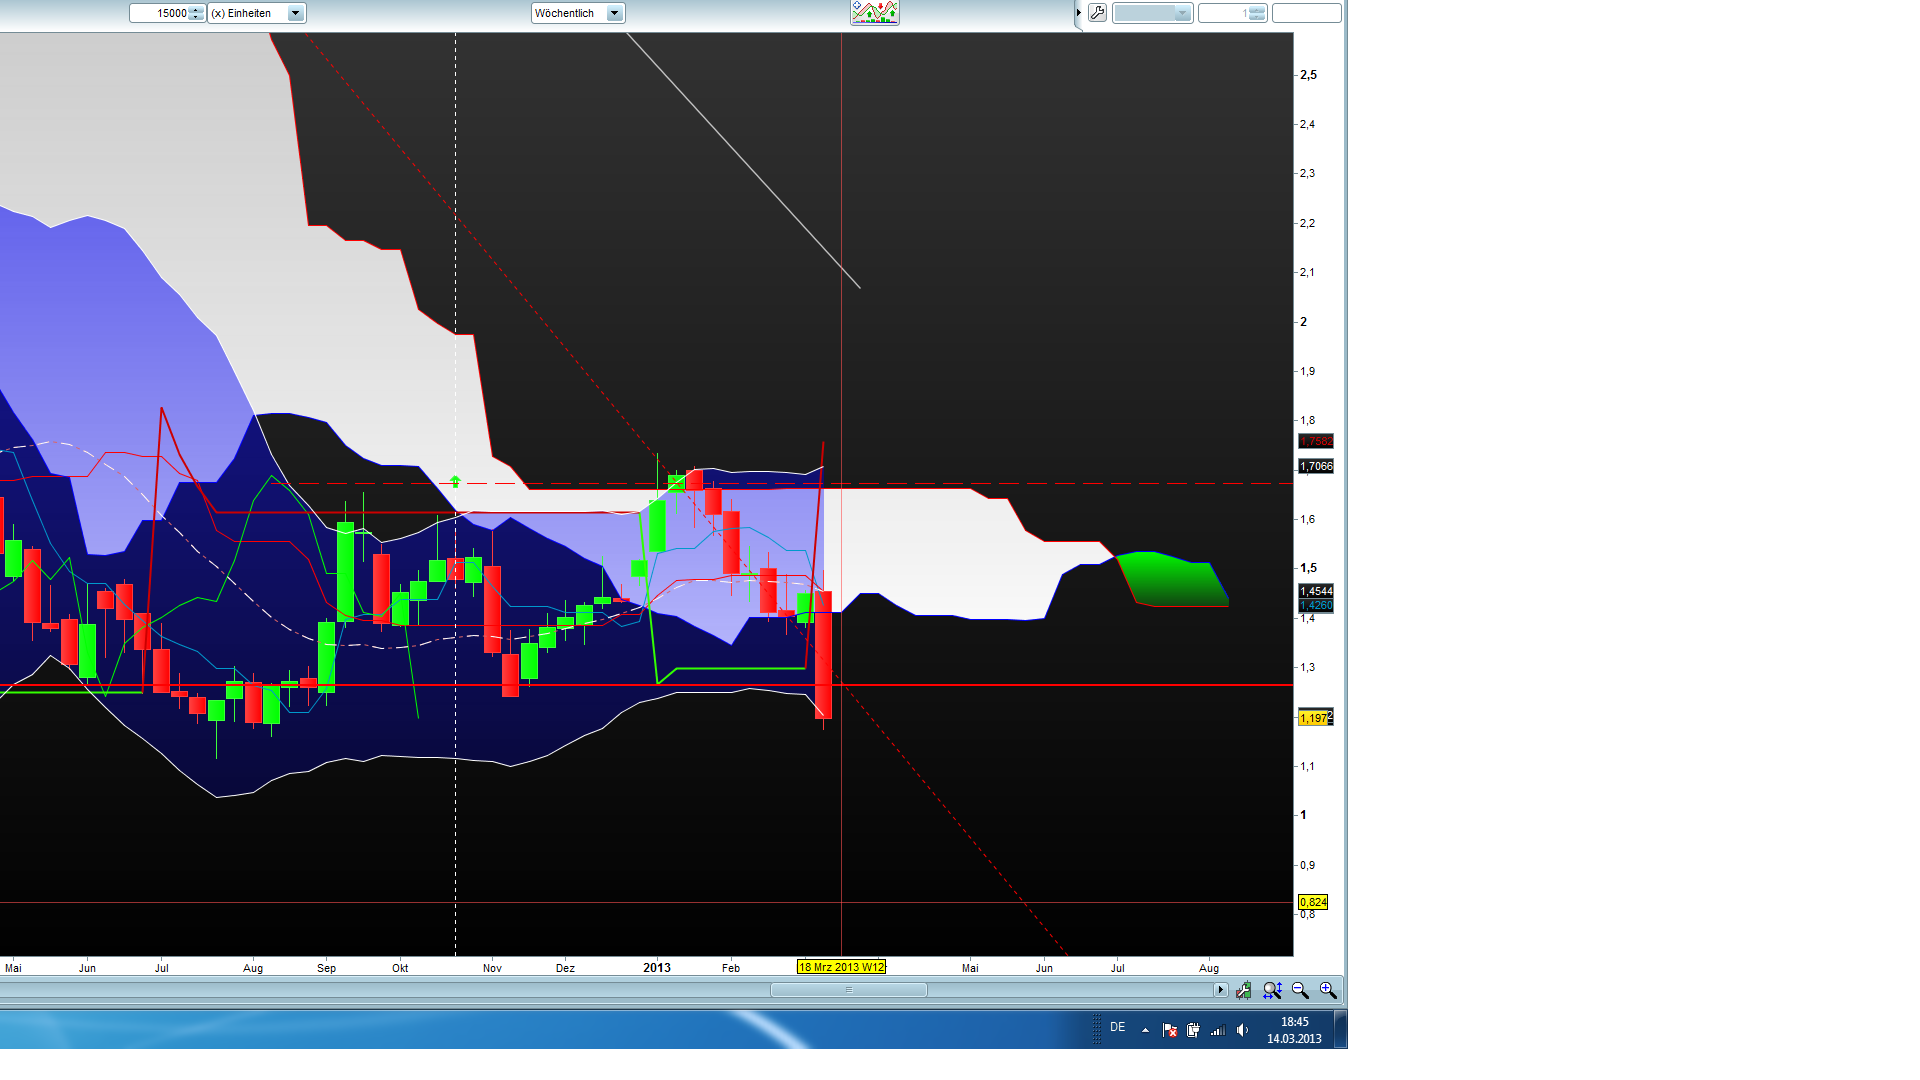Zoom out the chart with minus magnifier

[x=1300, y=990]
